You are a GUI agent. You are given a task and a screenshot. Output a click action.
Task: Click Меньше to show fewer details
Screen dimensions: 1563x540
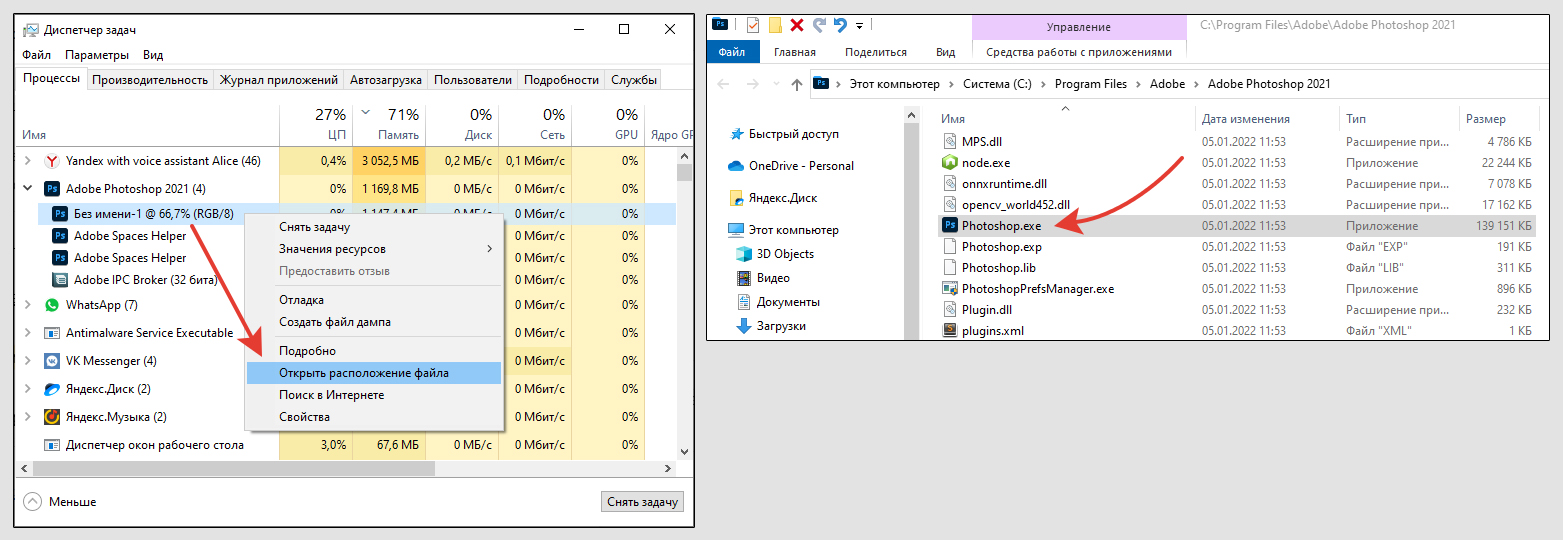60,502
